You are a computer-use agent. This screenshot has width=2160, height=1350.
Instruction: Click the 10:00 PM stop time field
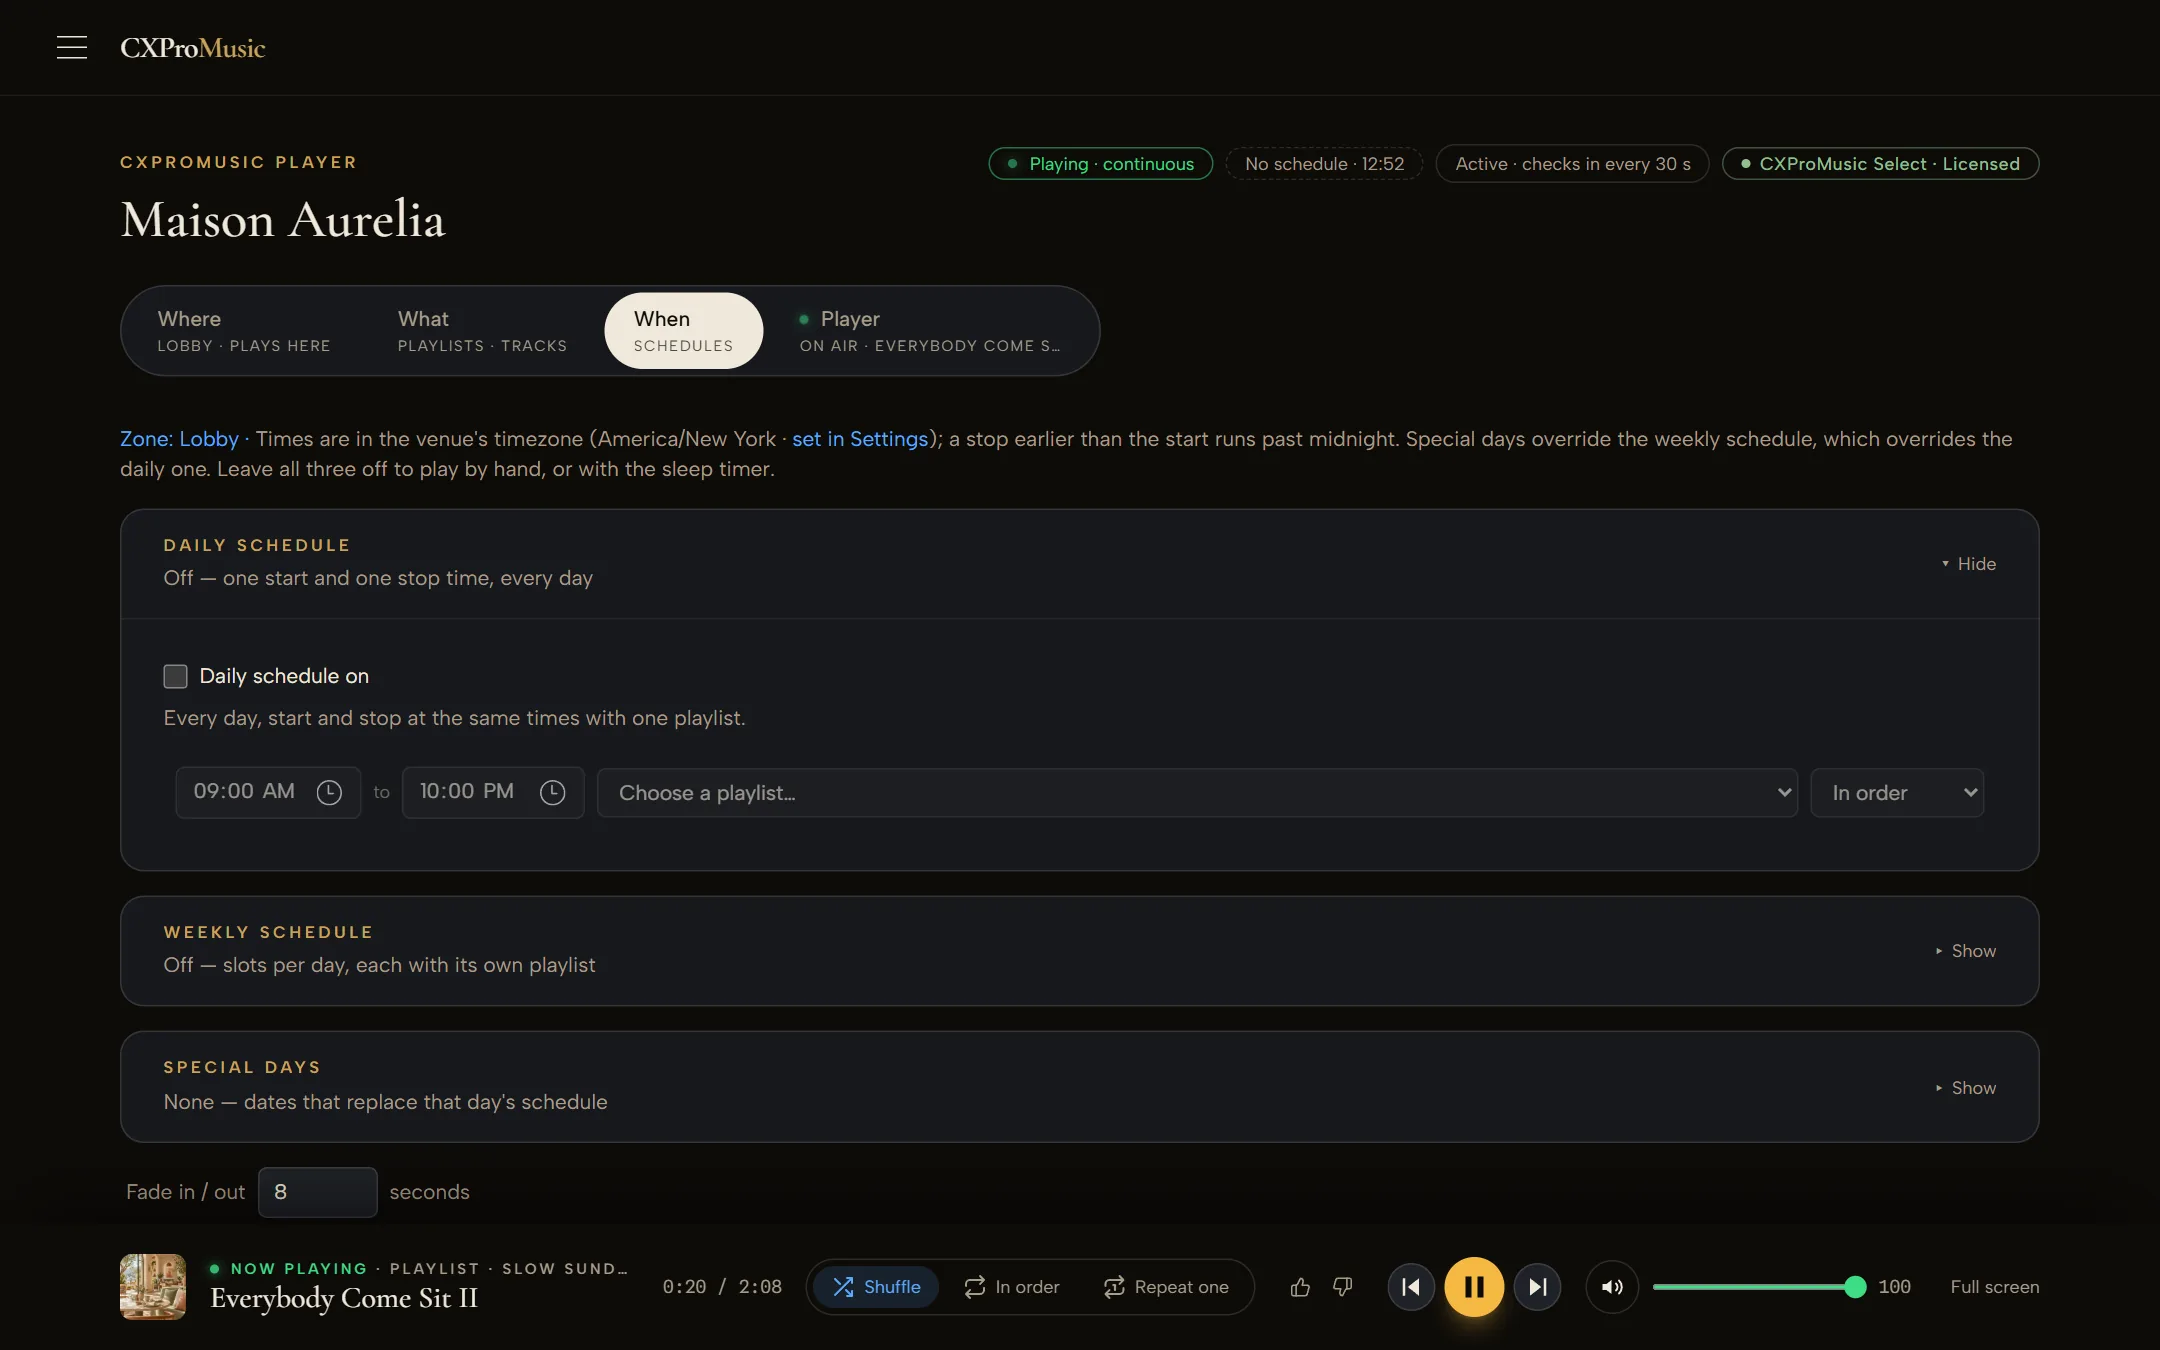493,792
